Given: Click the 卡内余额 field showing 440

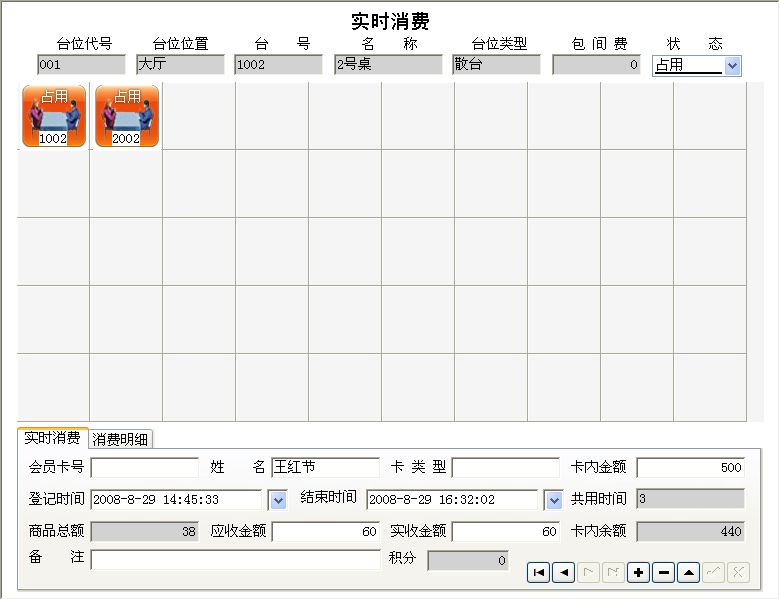Looking at the screenshot, I should (x=690, y=531).
